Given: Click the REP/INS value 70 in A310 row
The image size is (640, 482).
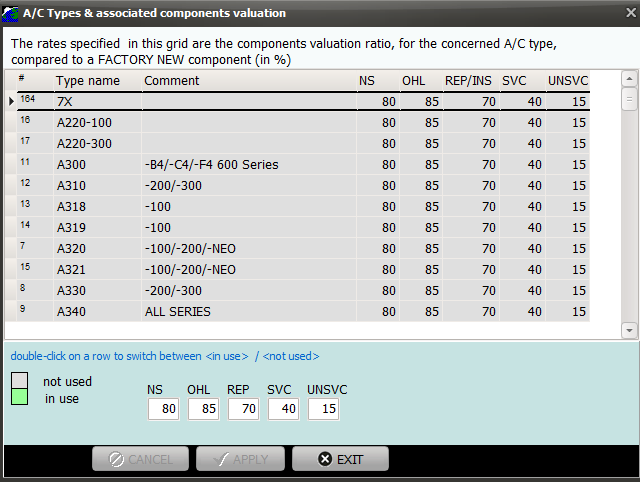Looking at the screenshot, I should (471, 185).
